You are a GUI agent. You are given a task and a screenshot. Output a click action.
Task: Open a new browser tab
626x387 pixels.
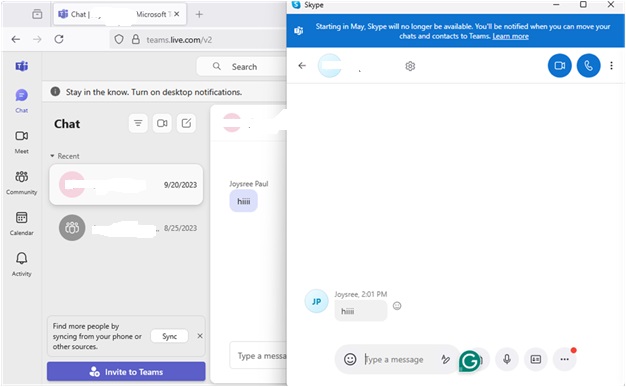(x=199, y=14)
